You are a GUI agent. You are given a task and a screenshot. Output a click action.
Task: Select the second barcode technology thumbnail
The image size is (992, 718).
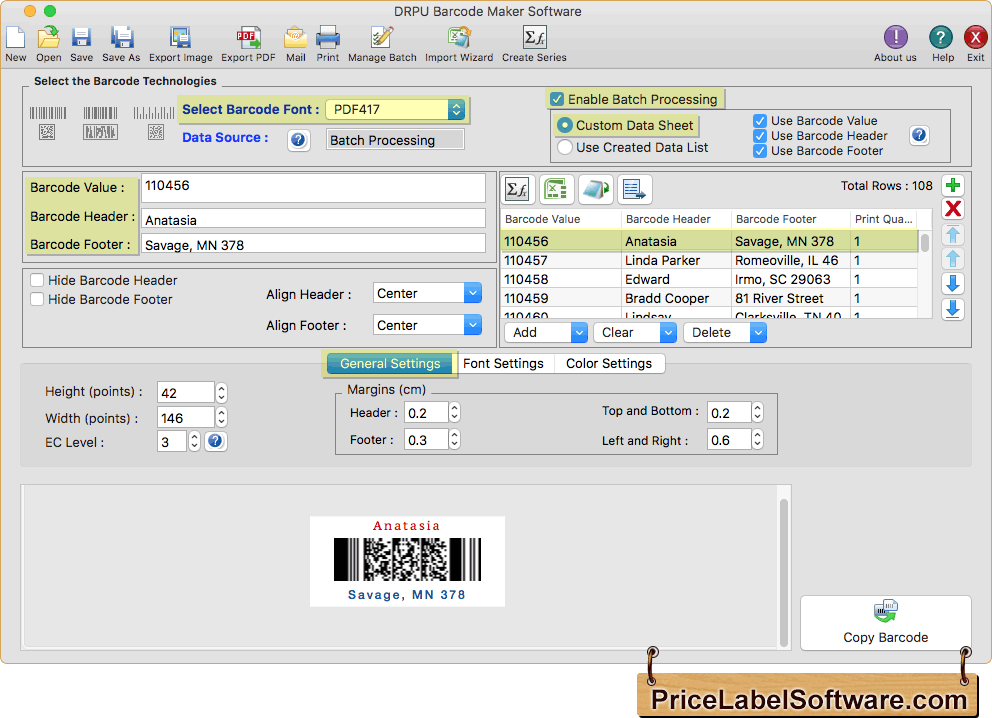coord(101,123)
